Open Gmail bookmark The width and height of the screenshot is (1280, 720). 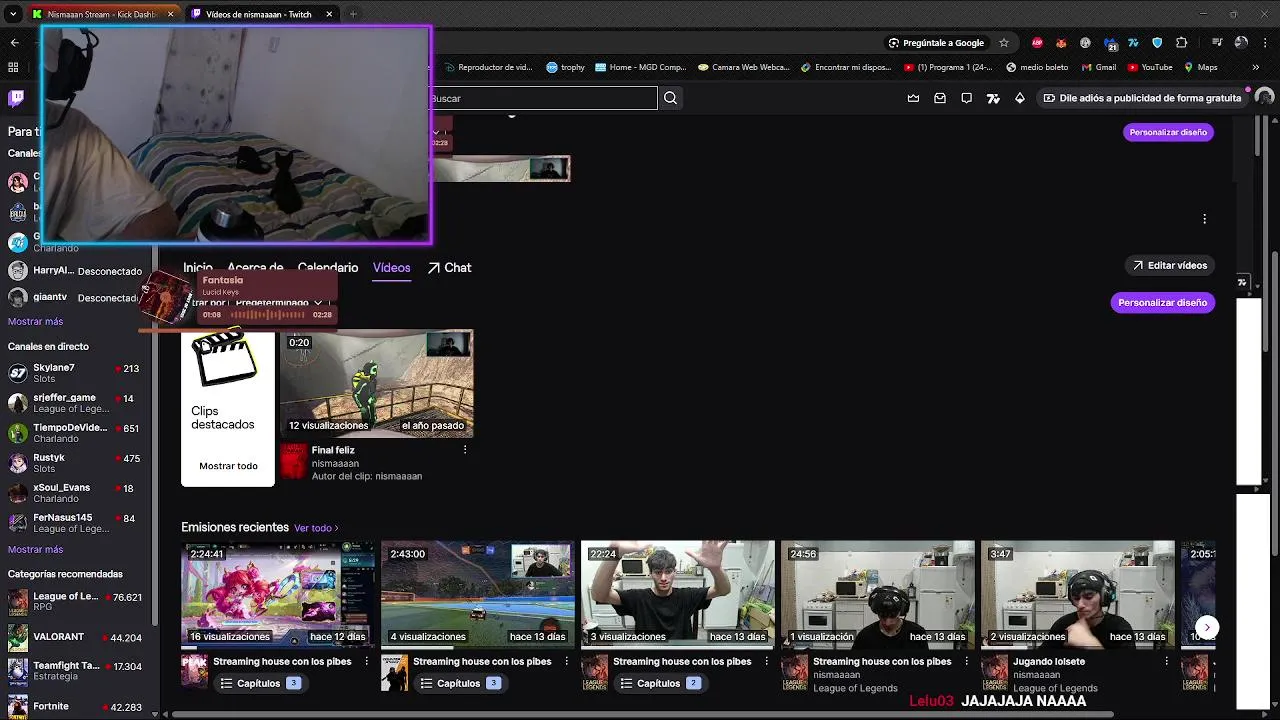[1098, 67]
